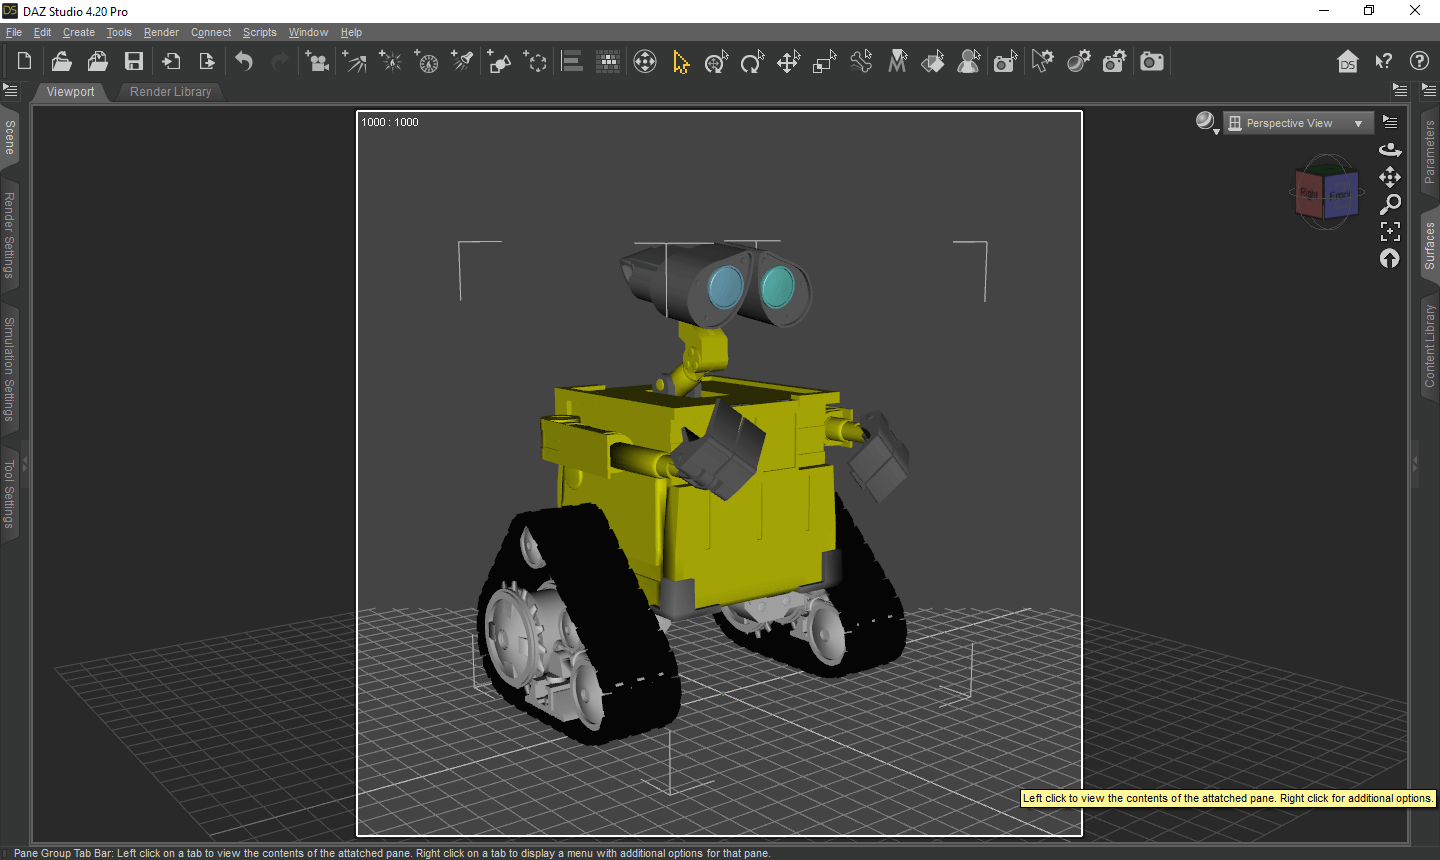1440x860 pixels.
Task: Click the view cube's Front face
Action: pos(1340,195)
